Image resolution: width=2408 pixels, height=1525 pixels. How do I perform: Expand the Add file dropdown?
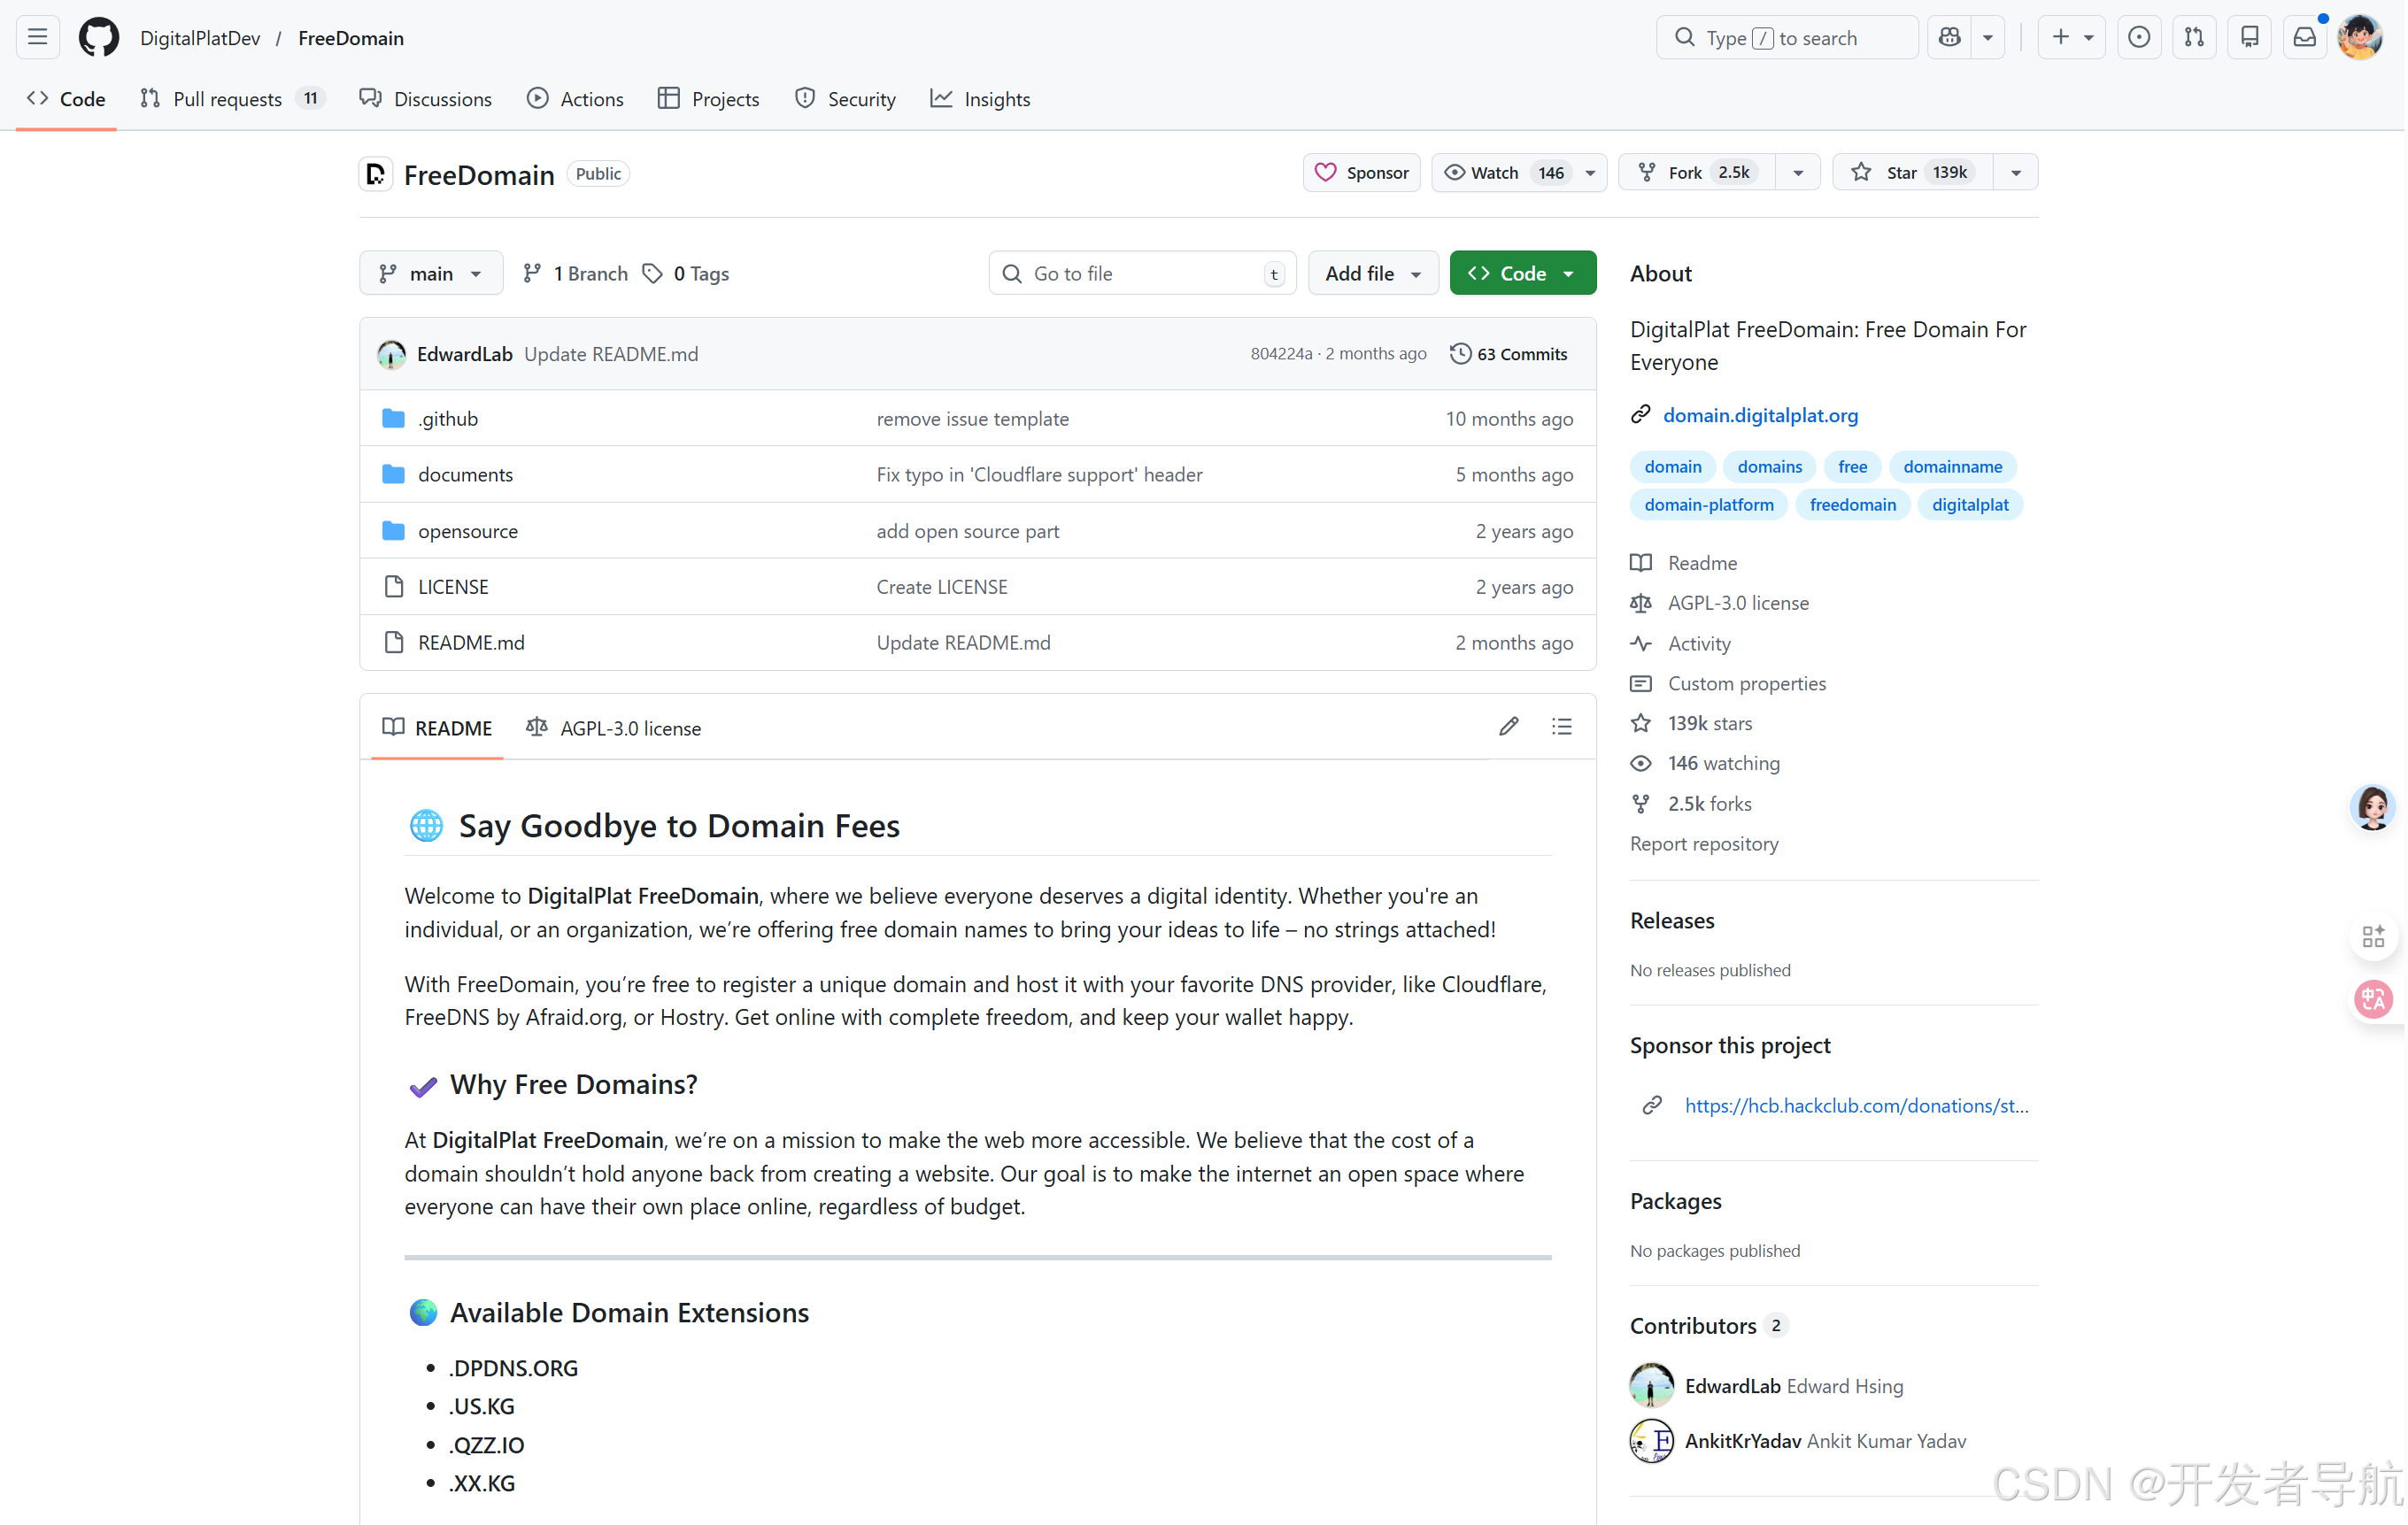1372,273
